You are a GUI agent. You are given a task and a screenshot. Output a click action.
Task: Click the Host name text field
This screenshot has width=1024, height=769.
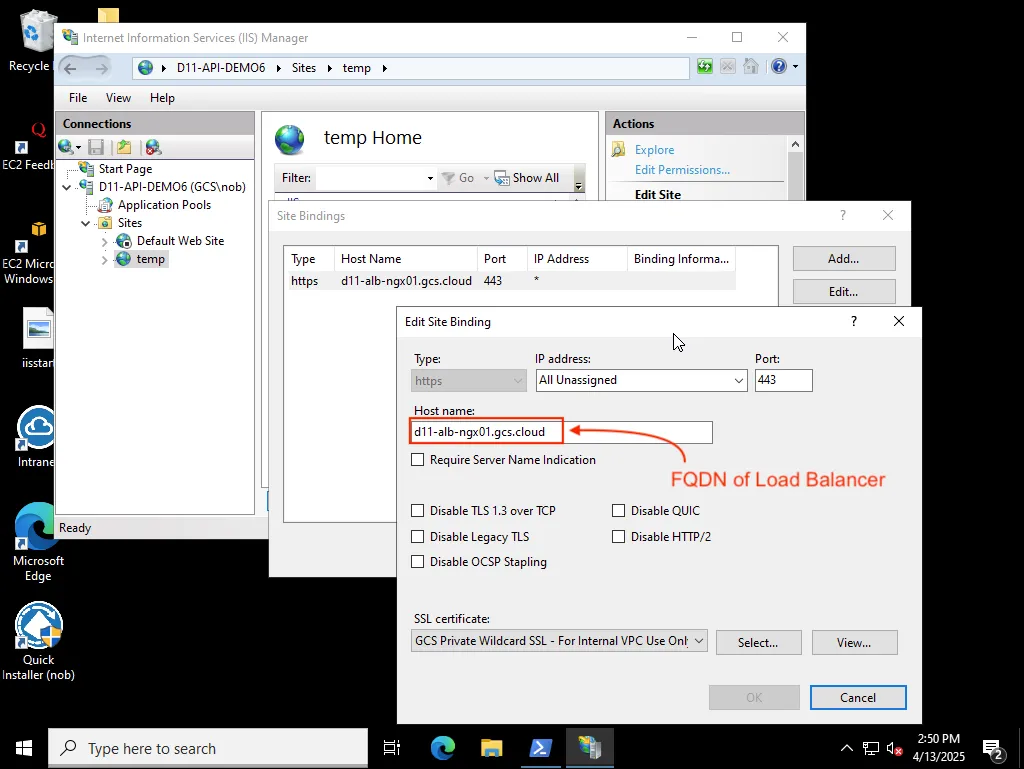pyautogui.click(x=636, y=432)
